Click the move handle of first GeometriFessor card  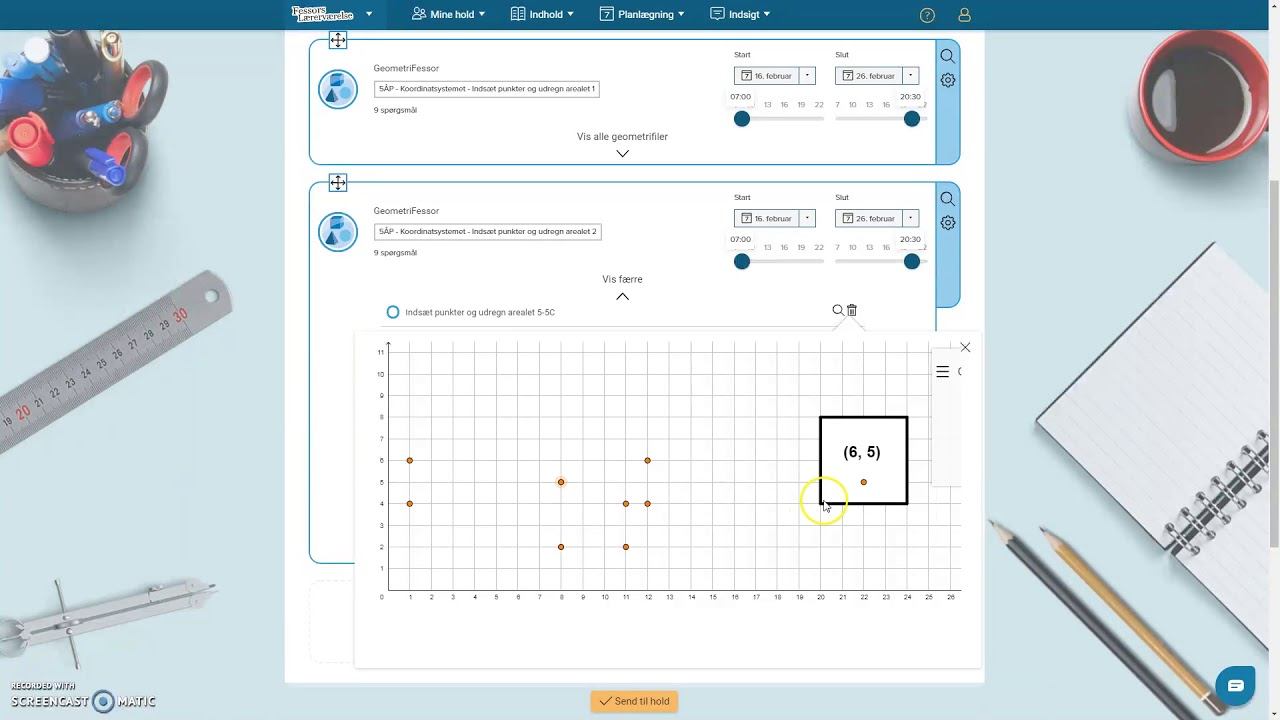pos(338,40)
